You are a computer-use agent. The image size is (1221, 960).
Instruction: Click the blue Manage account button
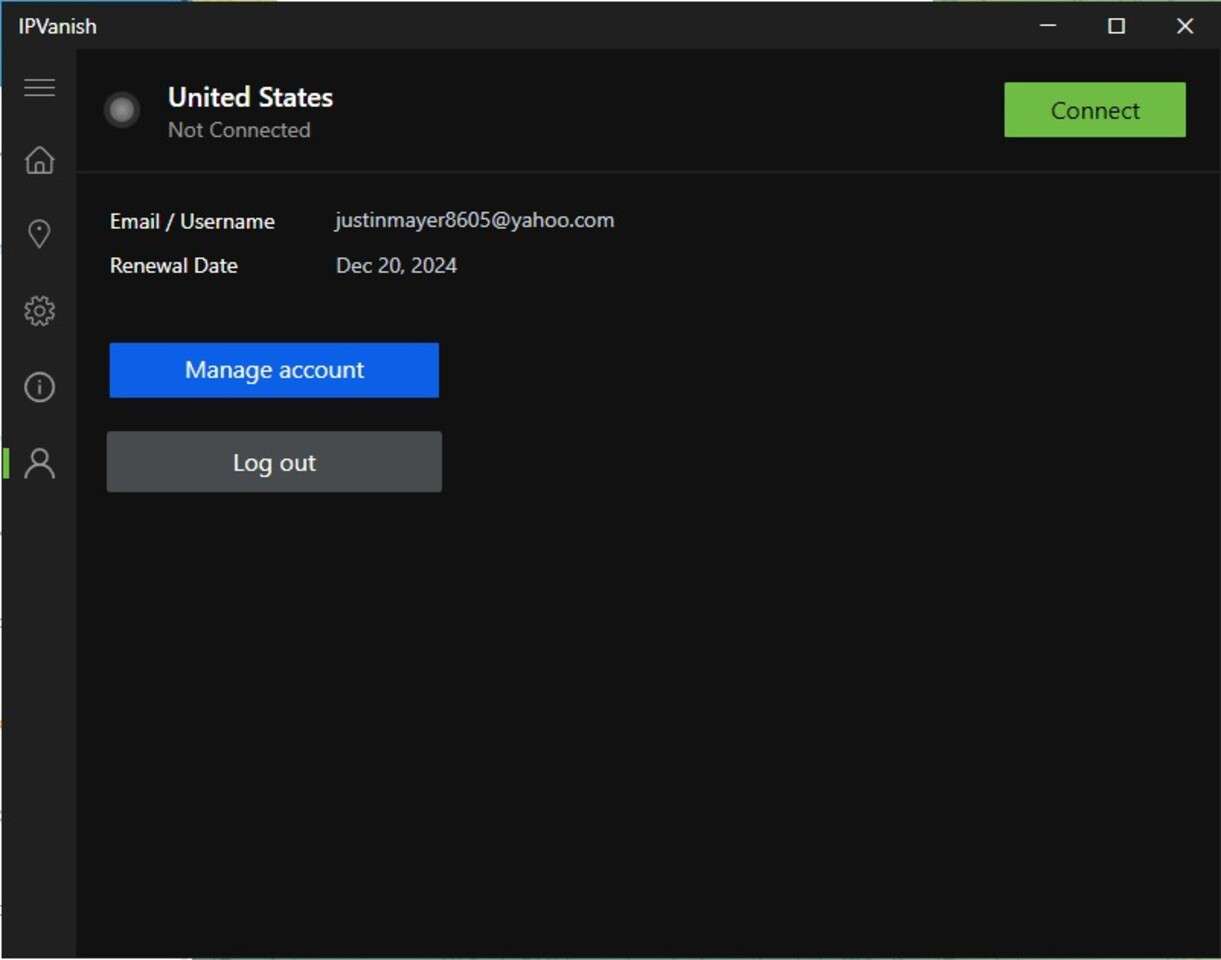(274, 370)
